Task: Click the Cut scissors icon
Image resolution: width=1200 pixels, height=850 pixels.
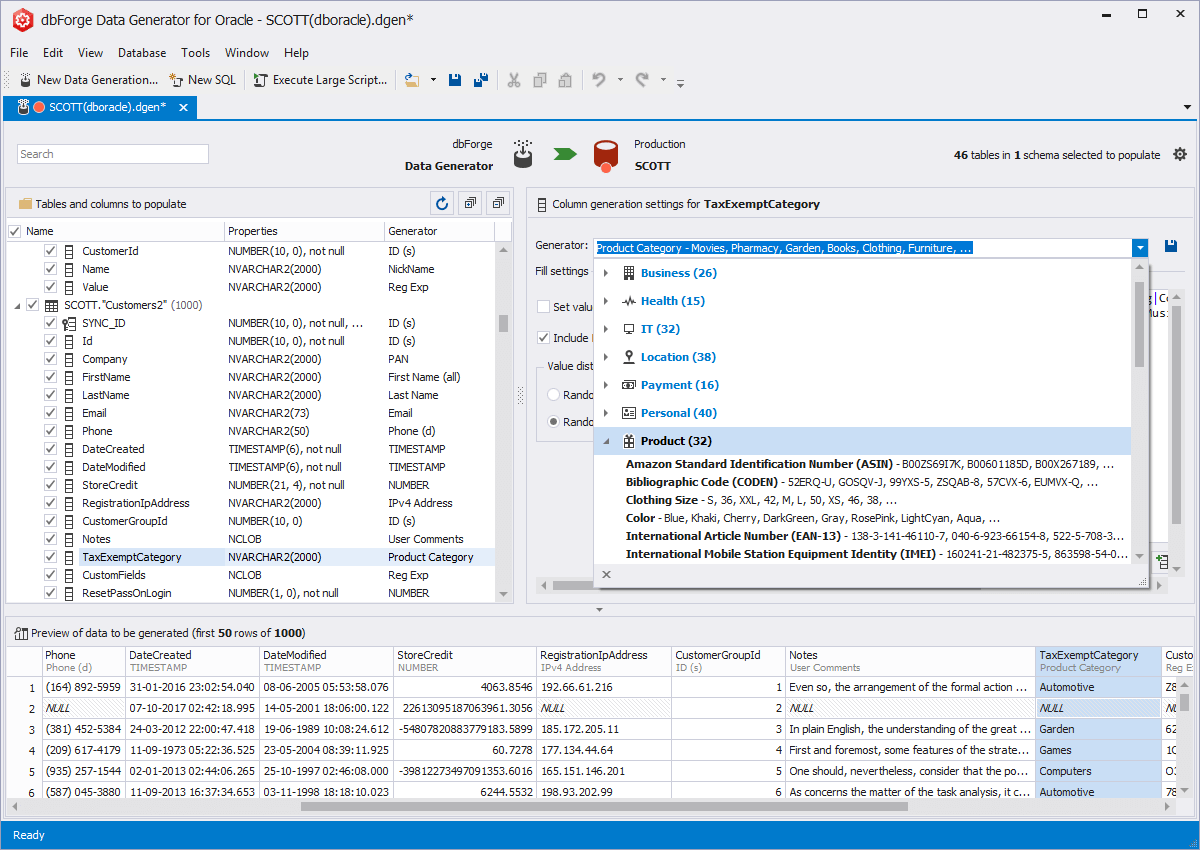Action: pos(514,79)
